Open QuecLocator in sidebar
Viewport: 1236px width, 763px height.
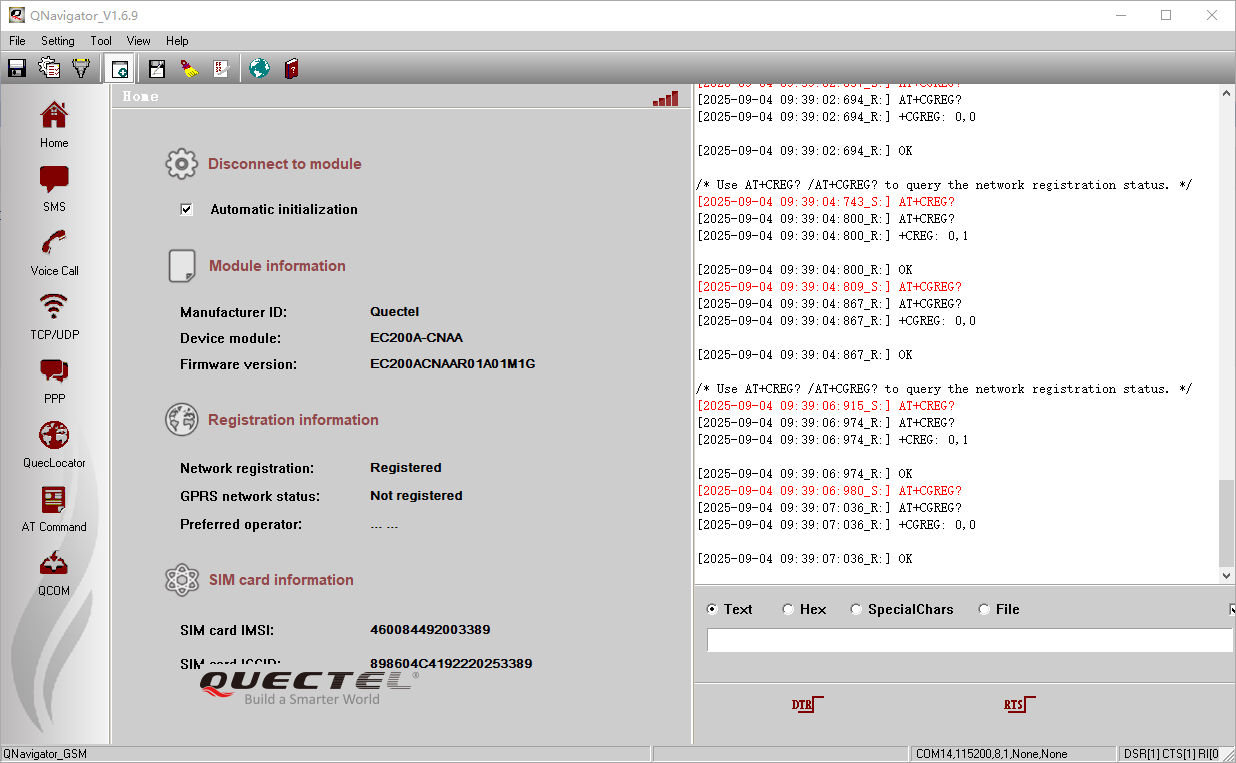pos(54,444)
